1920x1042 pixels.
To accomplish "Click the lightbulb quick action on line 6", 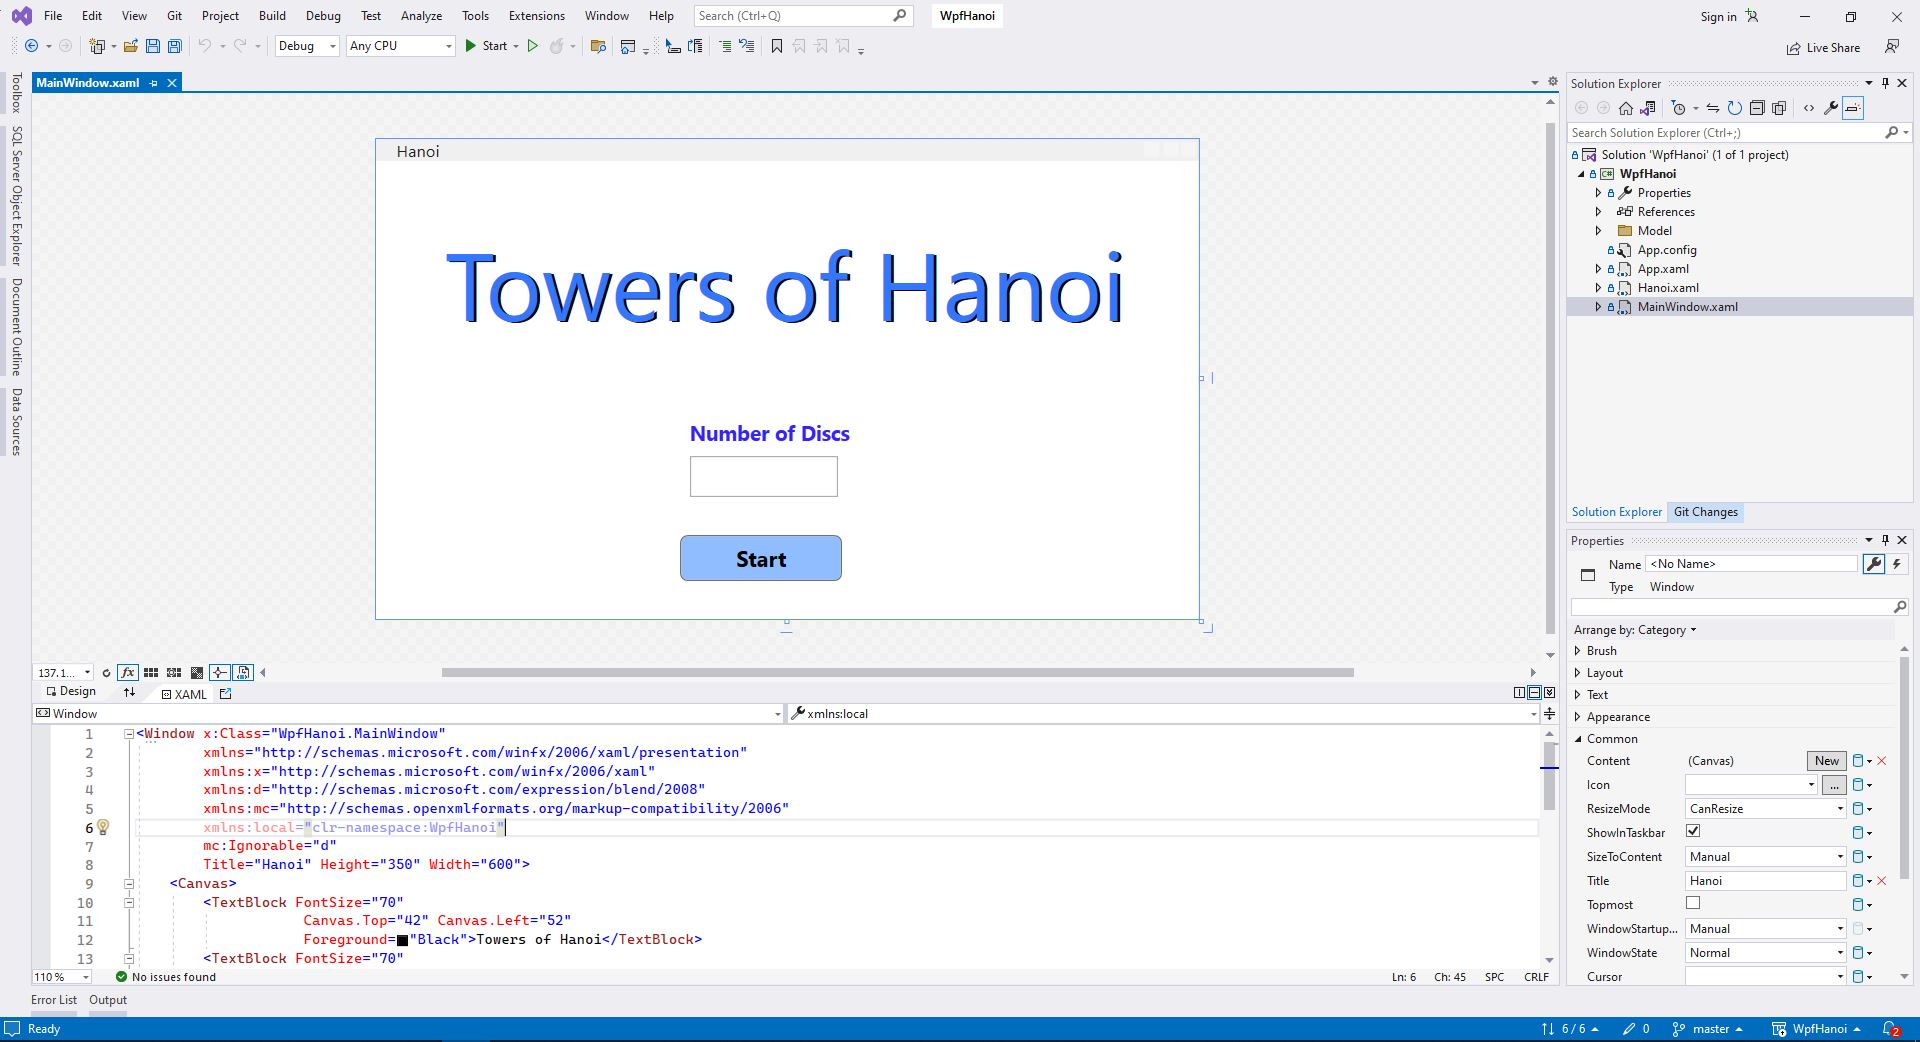I will click(x=103, y=827).
